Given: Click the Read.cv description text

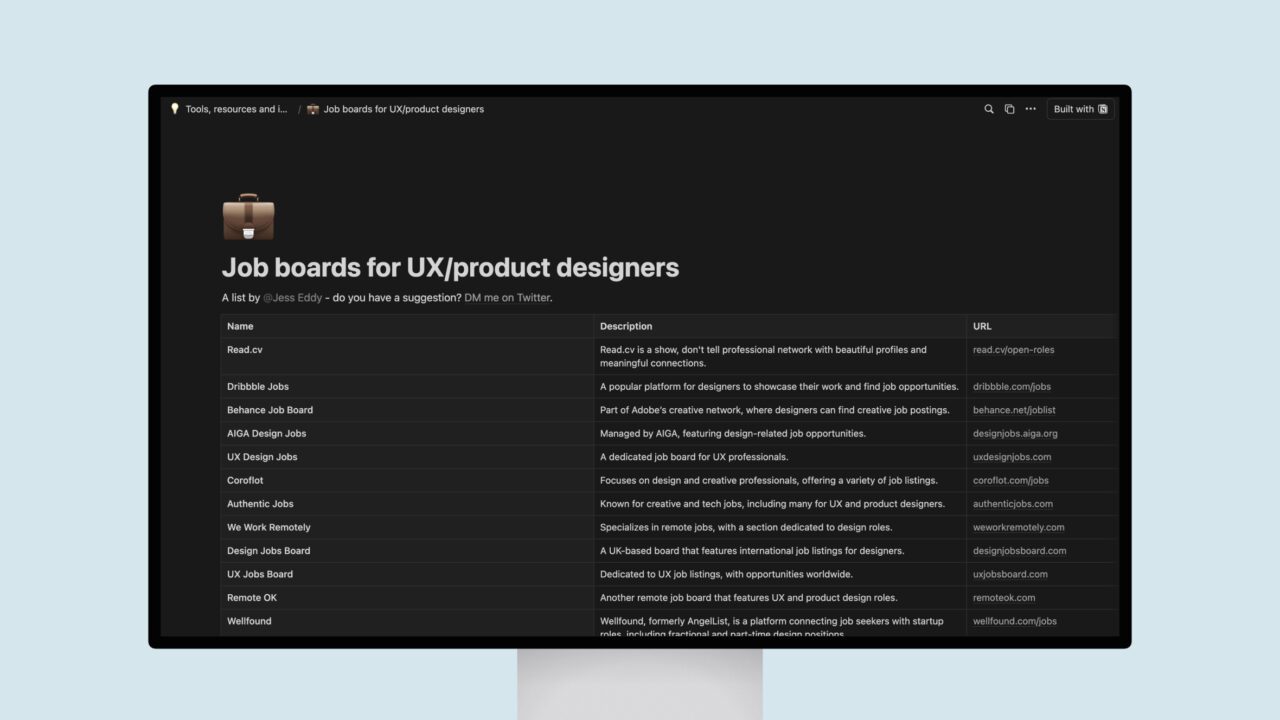Looking at the screenshot, I should pos(763,357).
